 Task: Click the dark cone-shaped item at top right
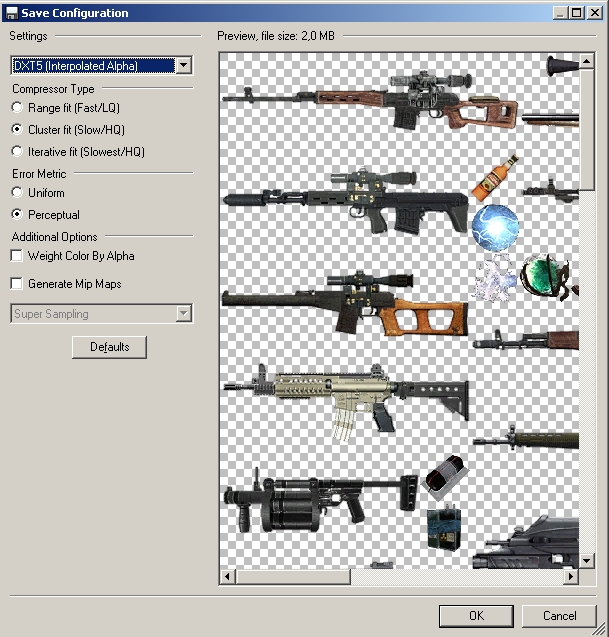point(563,67)
